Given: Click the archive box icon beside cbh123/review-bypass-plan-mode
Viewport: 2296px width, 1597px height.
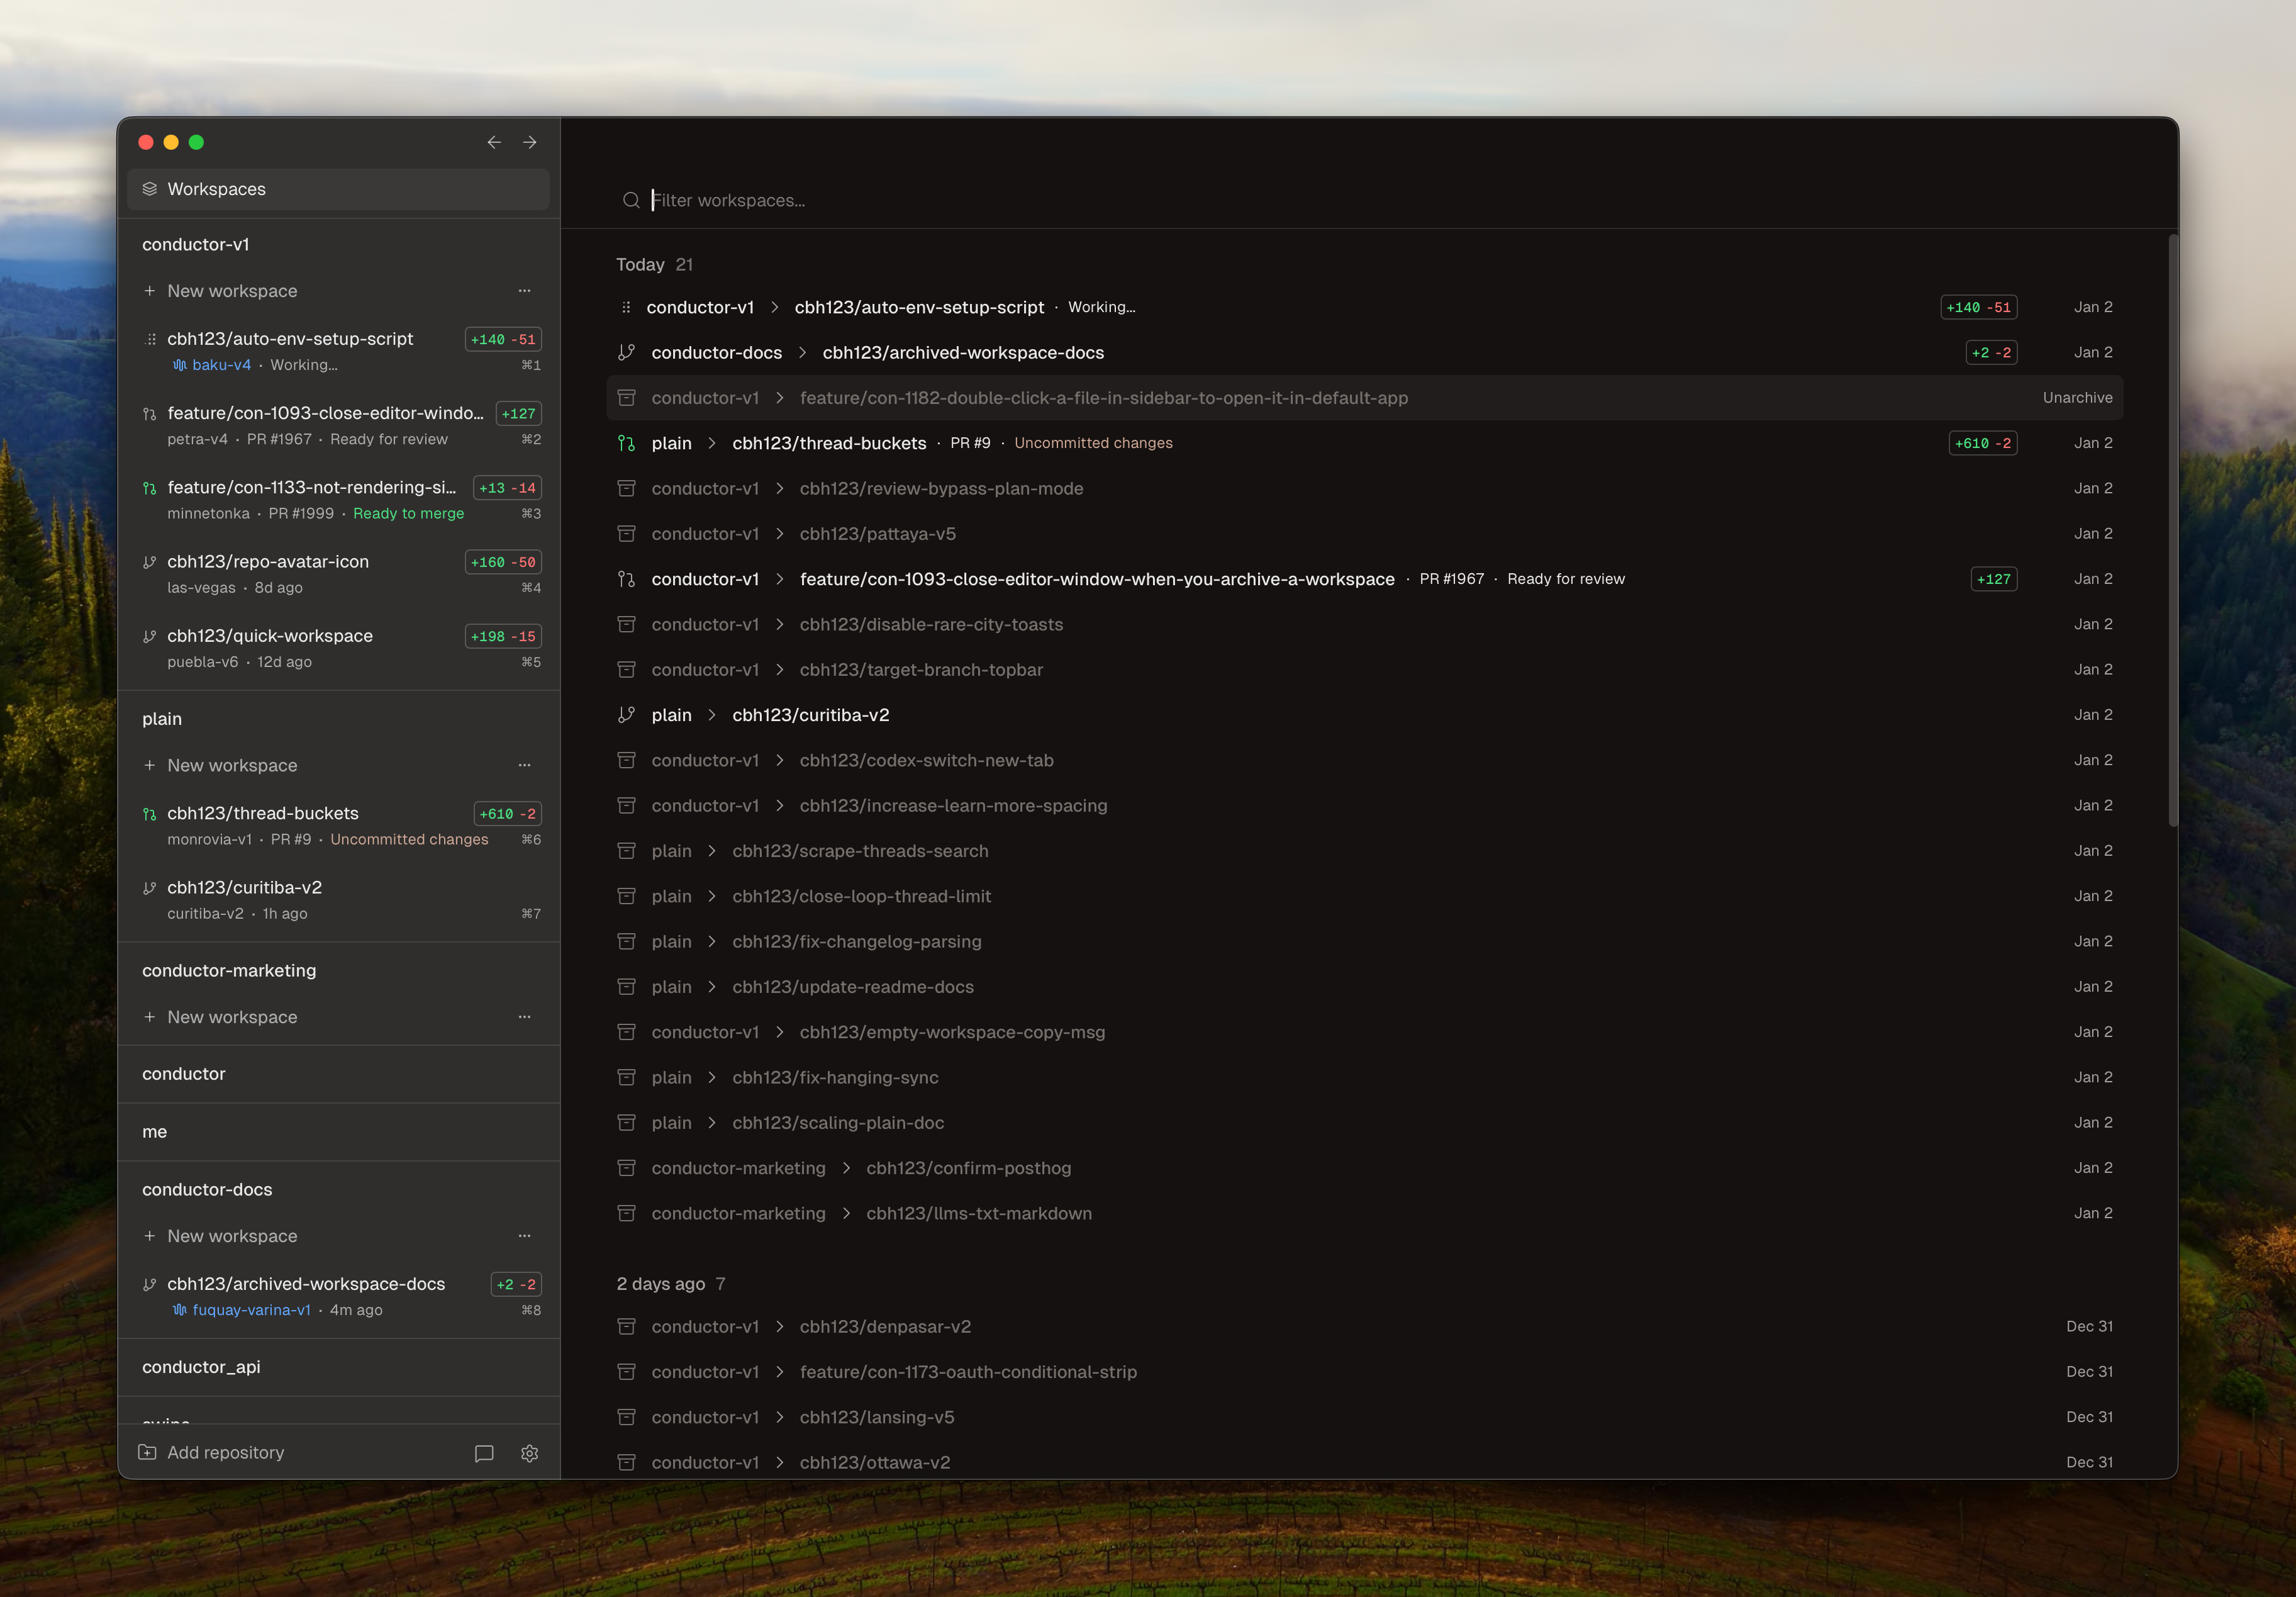Looking at the screenshot, I should (627, 488).
